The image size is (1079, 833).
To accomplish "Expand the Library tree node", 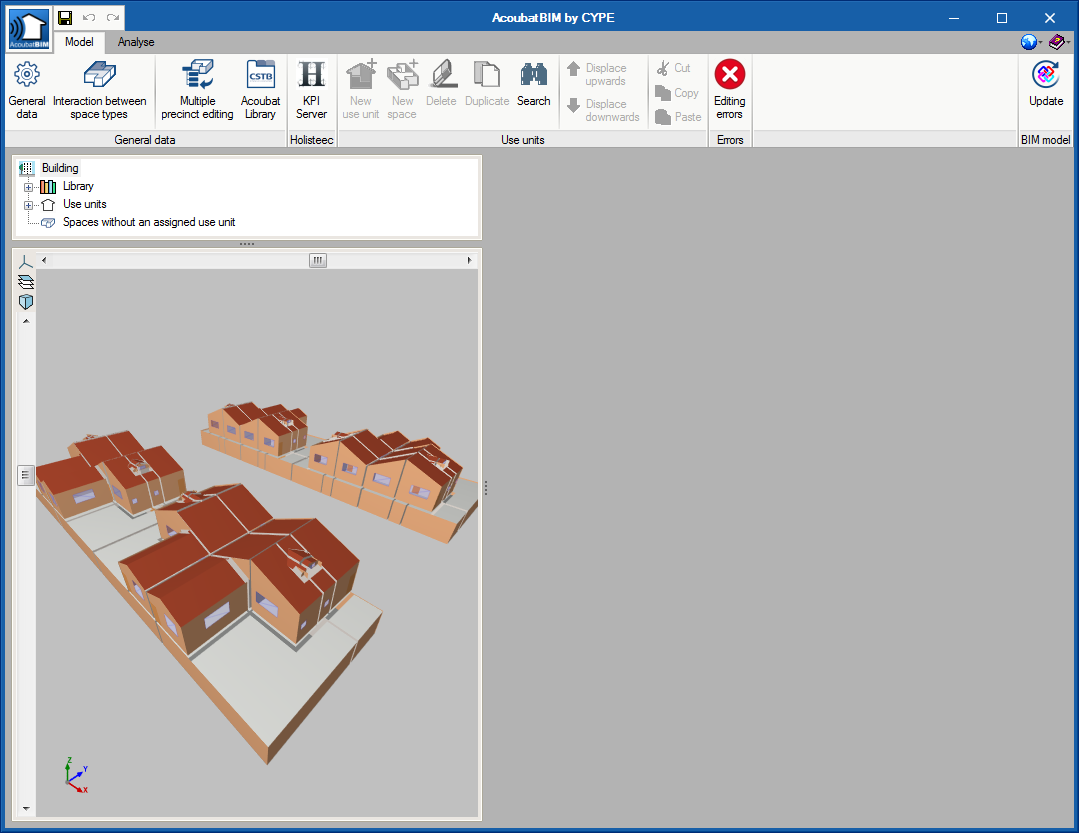I will pos(28,186).
